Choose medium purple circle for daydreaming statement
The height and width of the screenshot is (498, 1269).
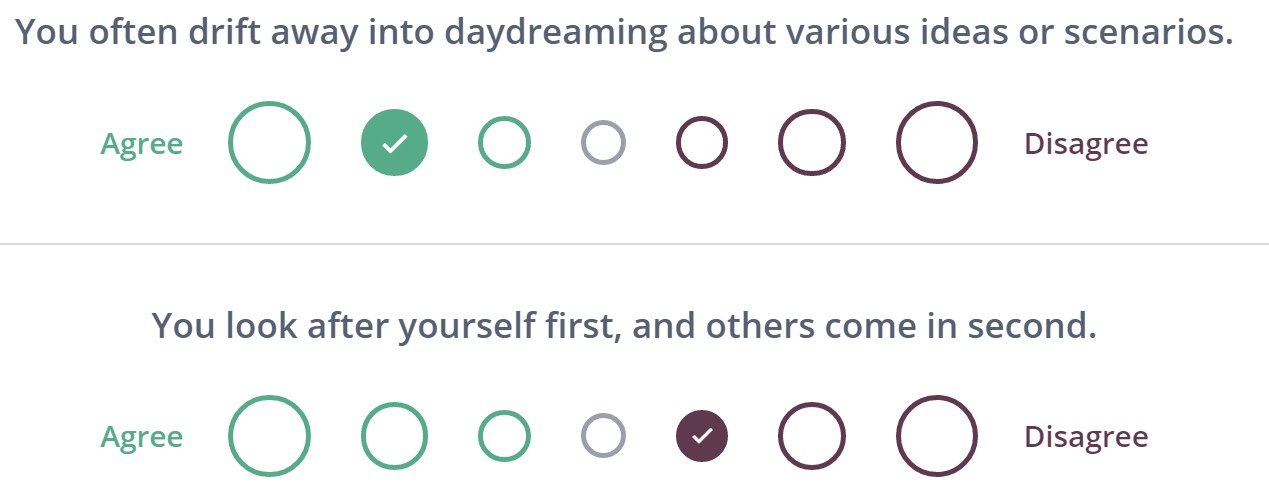coord(812,143)
